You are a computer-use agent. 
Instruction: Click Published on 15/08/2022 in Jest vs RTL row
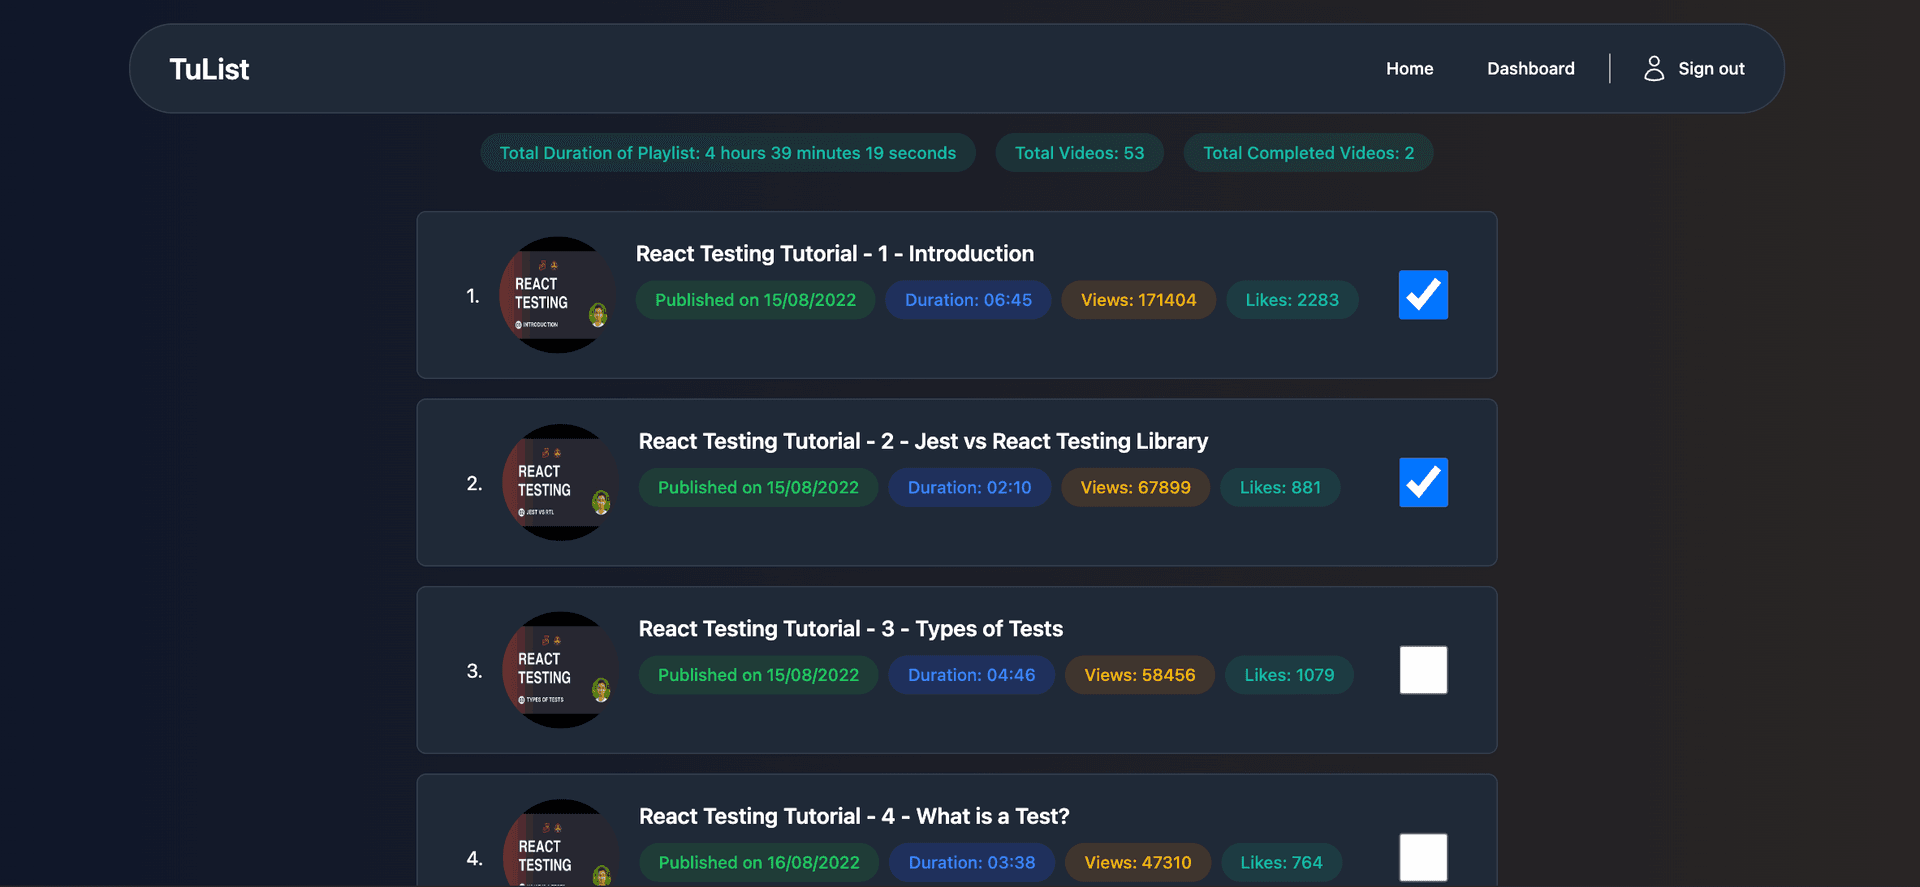(758, 488)
